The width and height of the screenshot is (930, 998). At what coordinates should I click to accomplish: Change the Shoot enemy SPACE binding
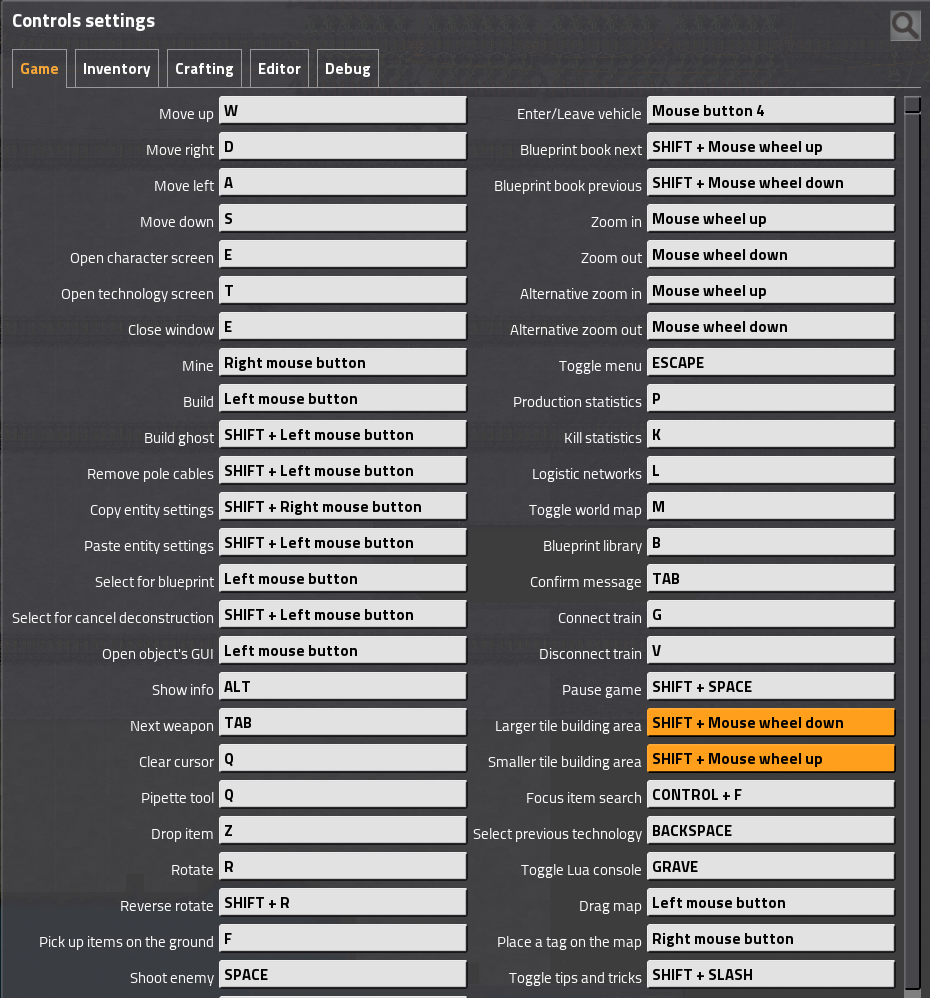coord(342,975)
